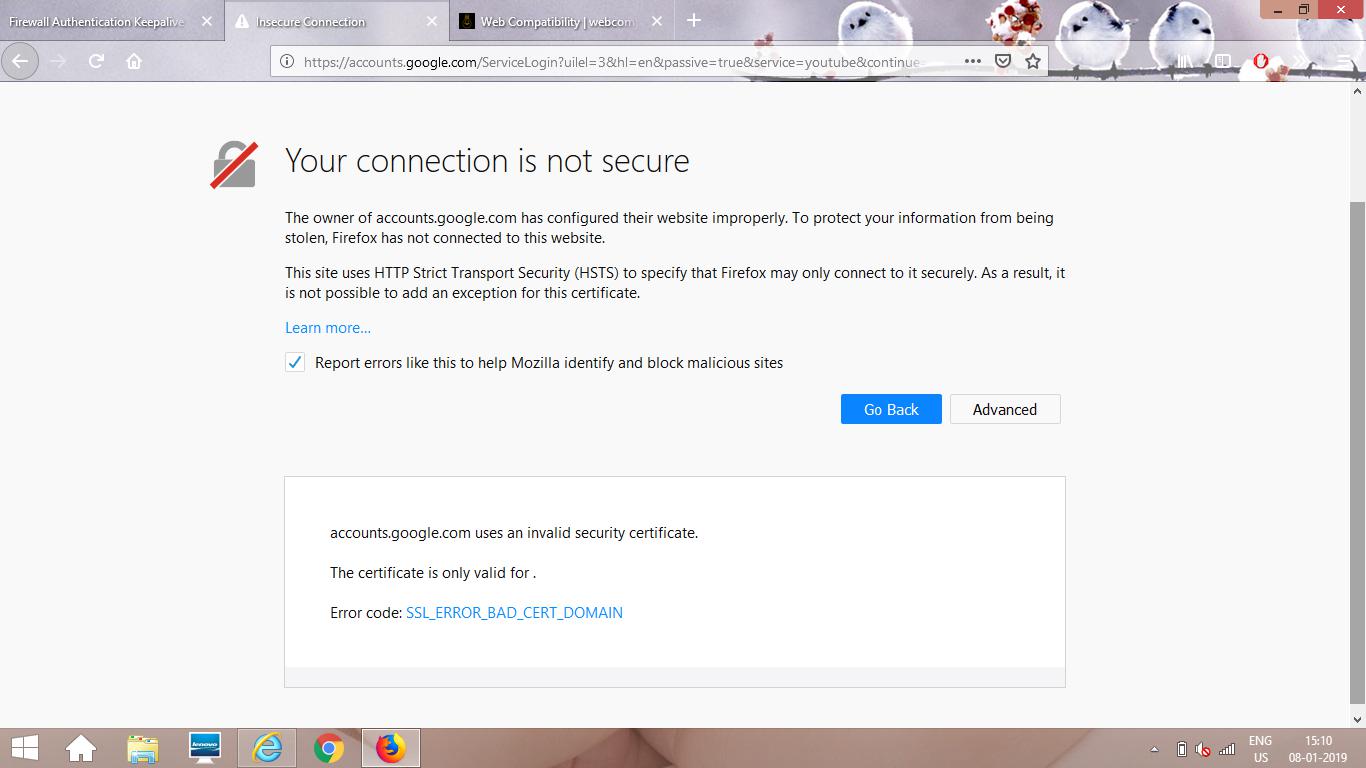Open the Firefox hamburger menu
This screenshot has width=1366, height=768.
(x=1344, y=61)
